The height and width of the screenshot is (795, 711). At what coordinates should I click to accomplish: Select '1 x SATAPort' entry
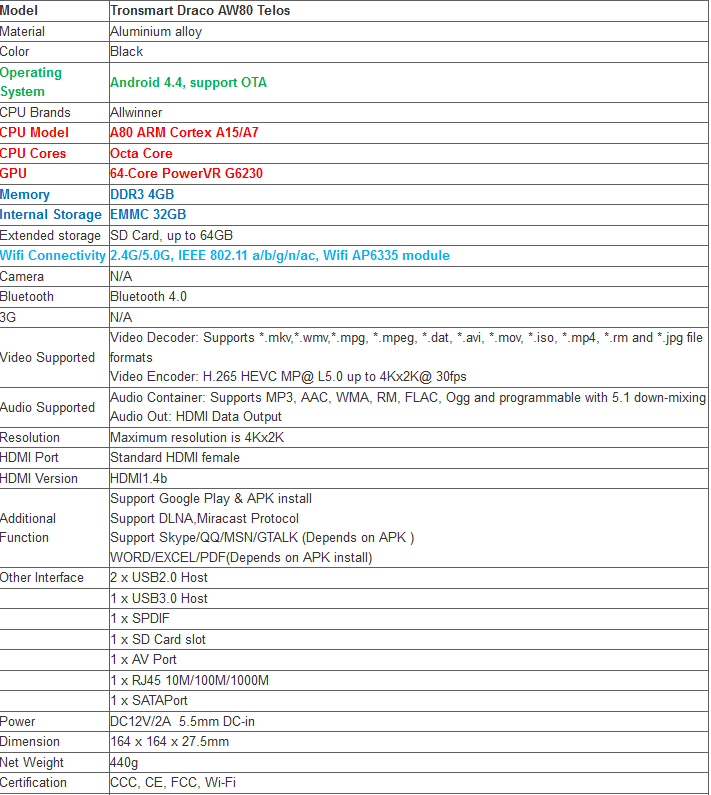point(149,701)
